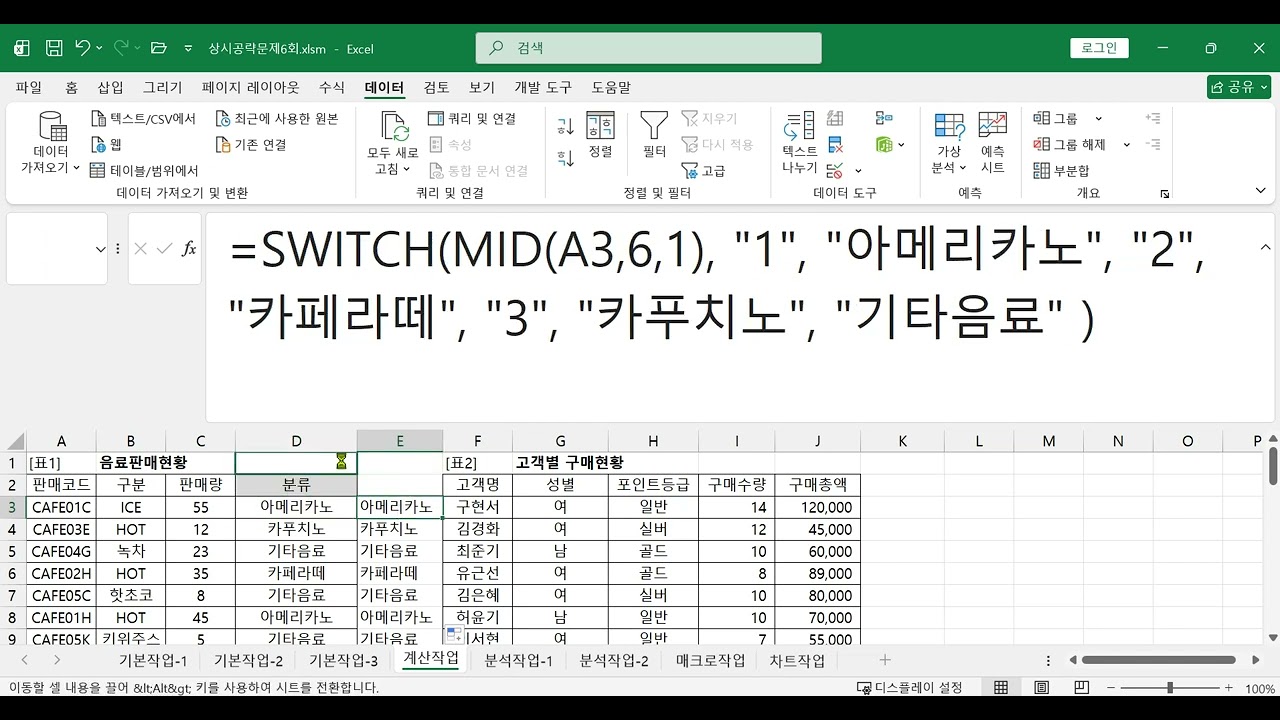Image resolution: width=1280 pixels, height=720 pixels.
Task: Create a Forecast Sheet (예측 시트)
Action: 992,143
